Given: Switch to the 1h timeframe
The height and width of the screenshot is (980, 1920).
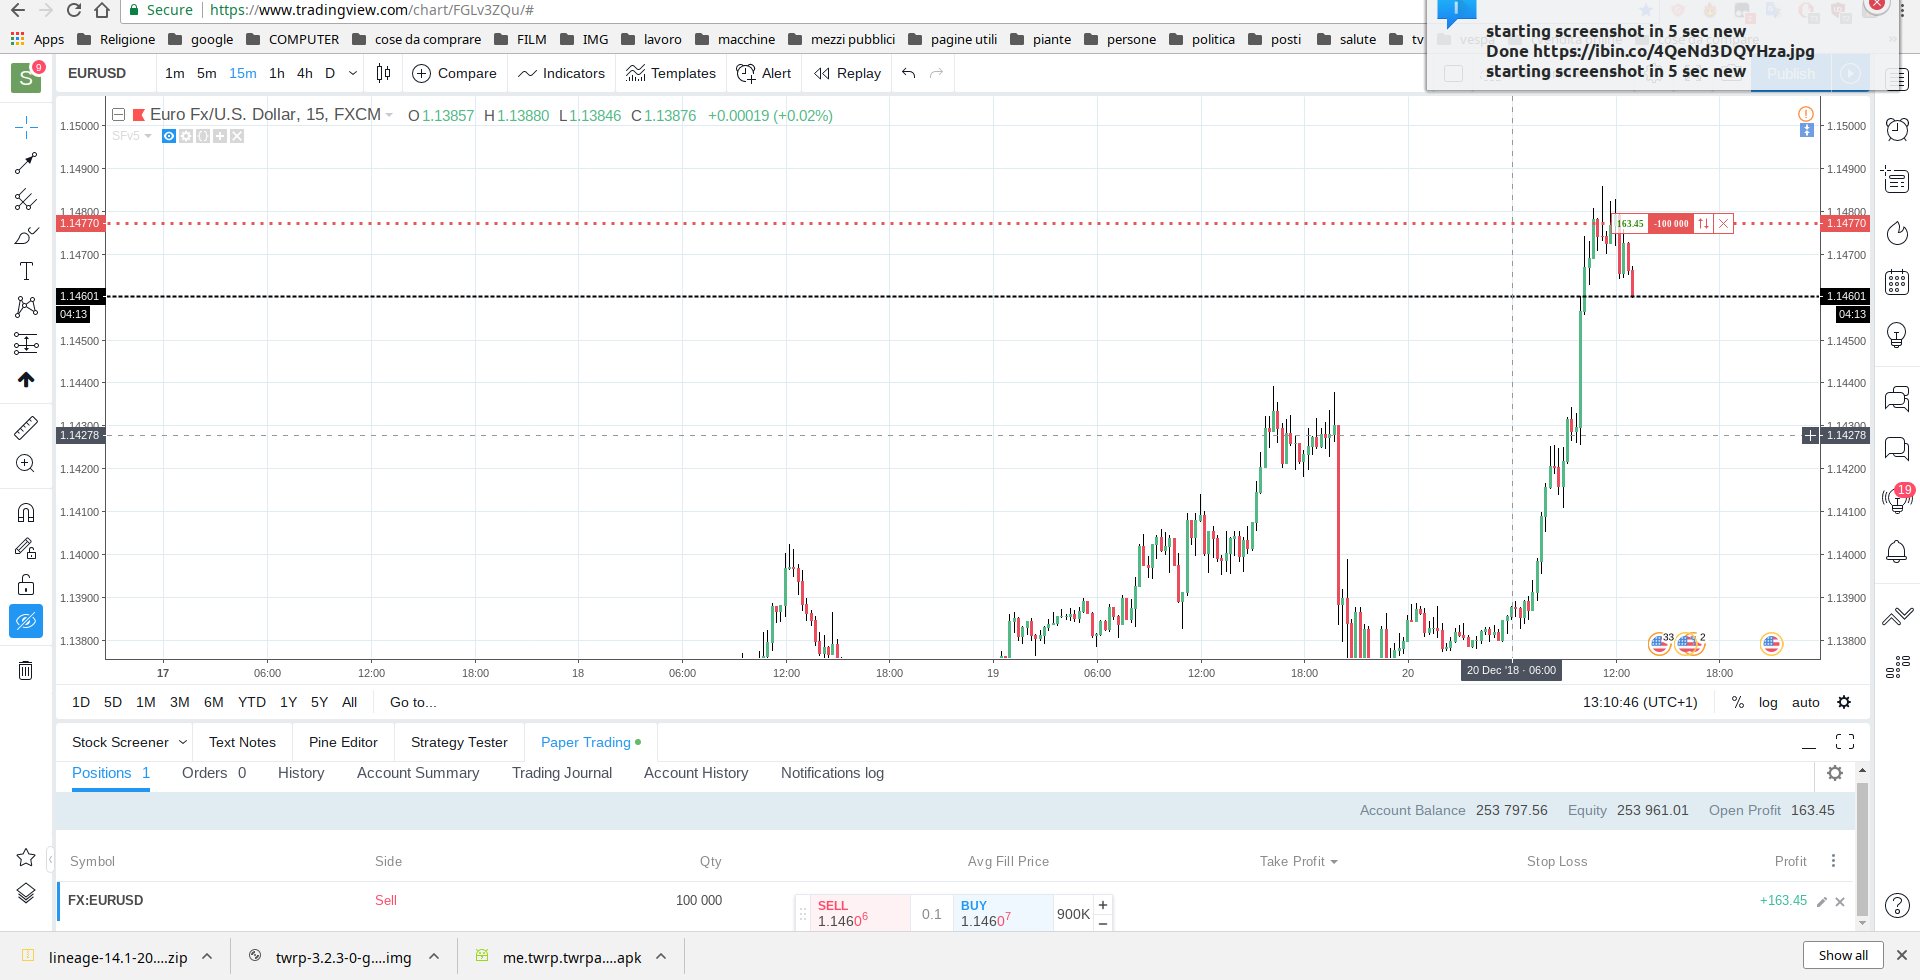Looking at the screenshot, I should 277,73.
